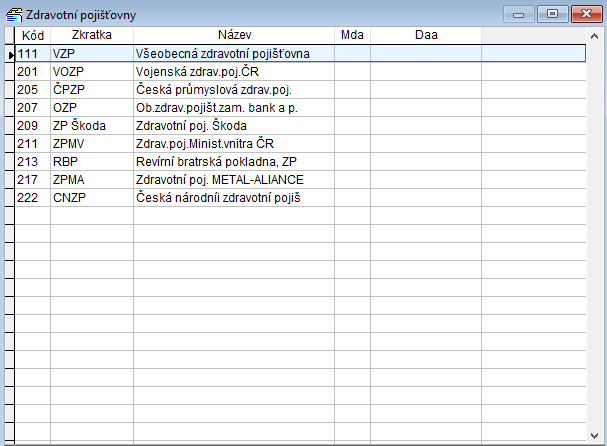Select Zdravotní poj. METAL-ALIANCE name cell
607x446 pixels.
[234, 180]
